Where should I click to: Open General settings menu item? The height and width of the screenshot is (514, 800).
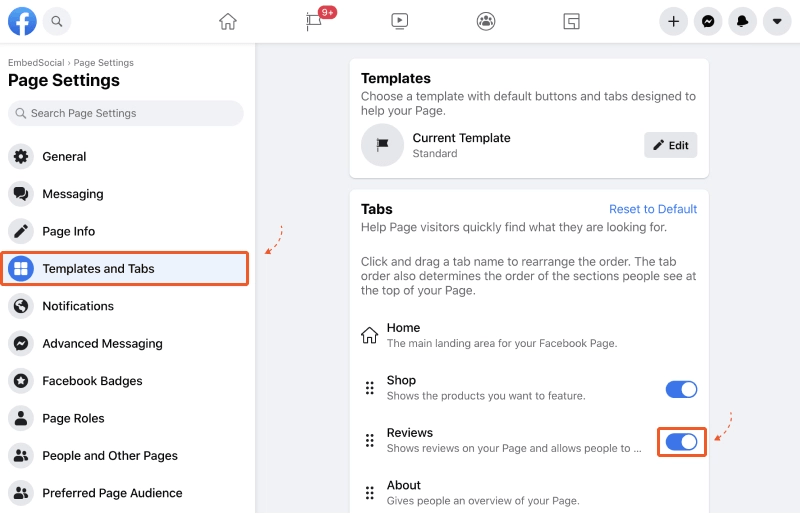coord(126,156)
